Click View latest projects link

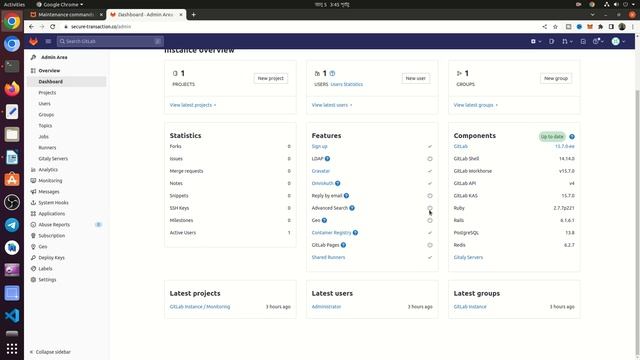[x=193, y=105]
